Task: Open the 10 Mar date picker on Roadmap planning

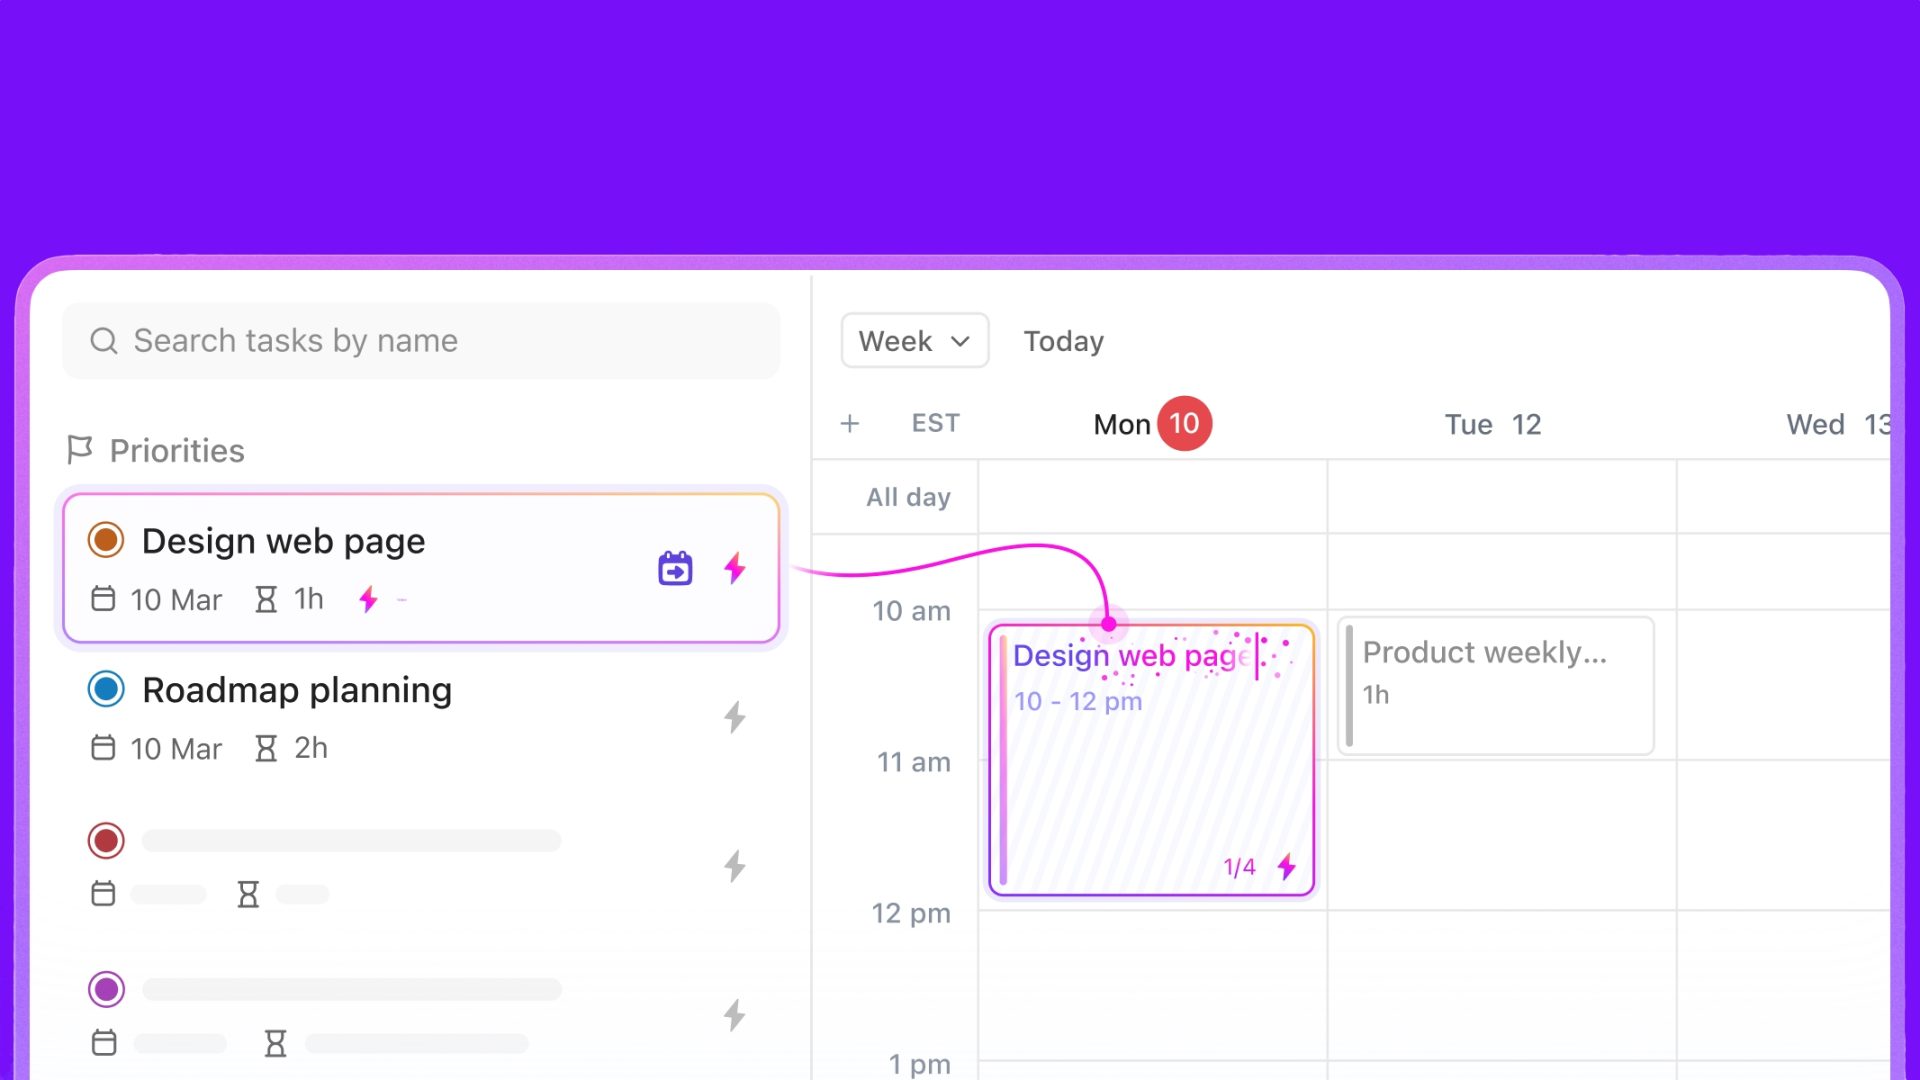Action: (157, 748)
